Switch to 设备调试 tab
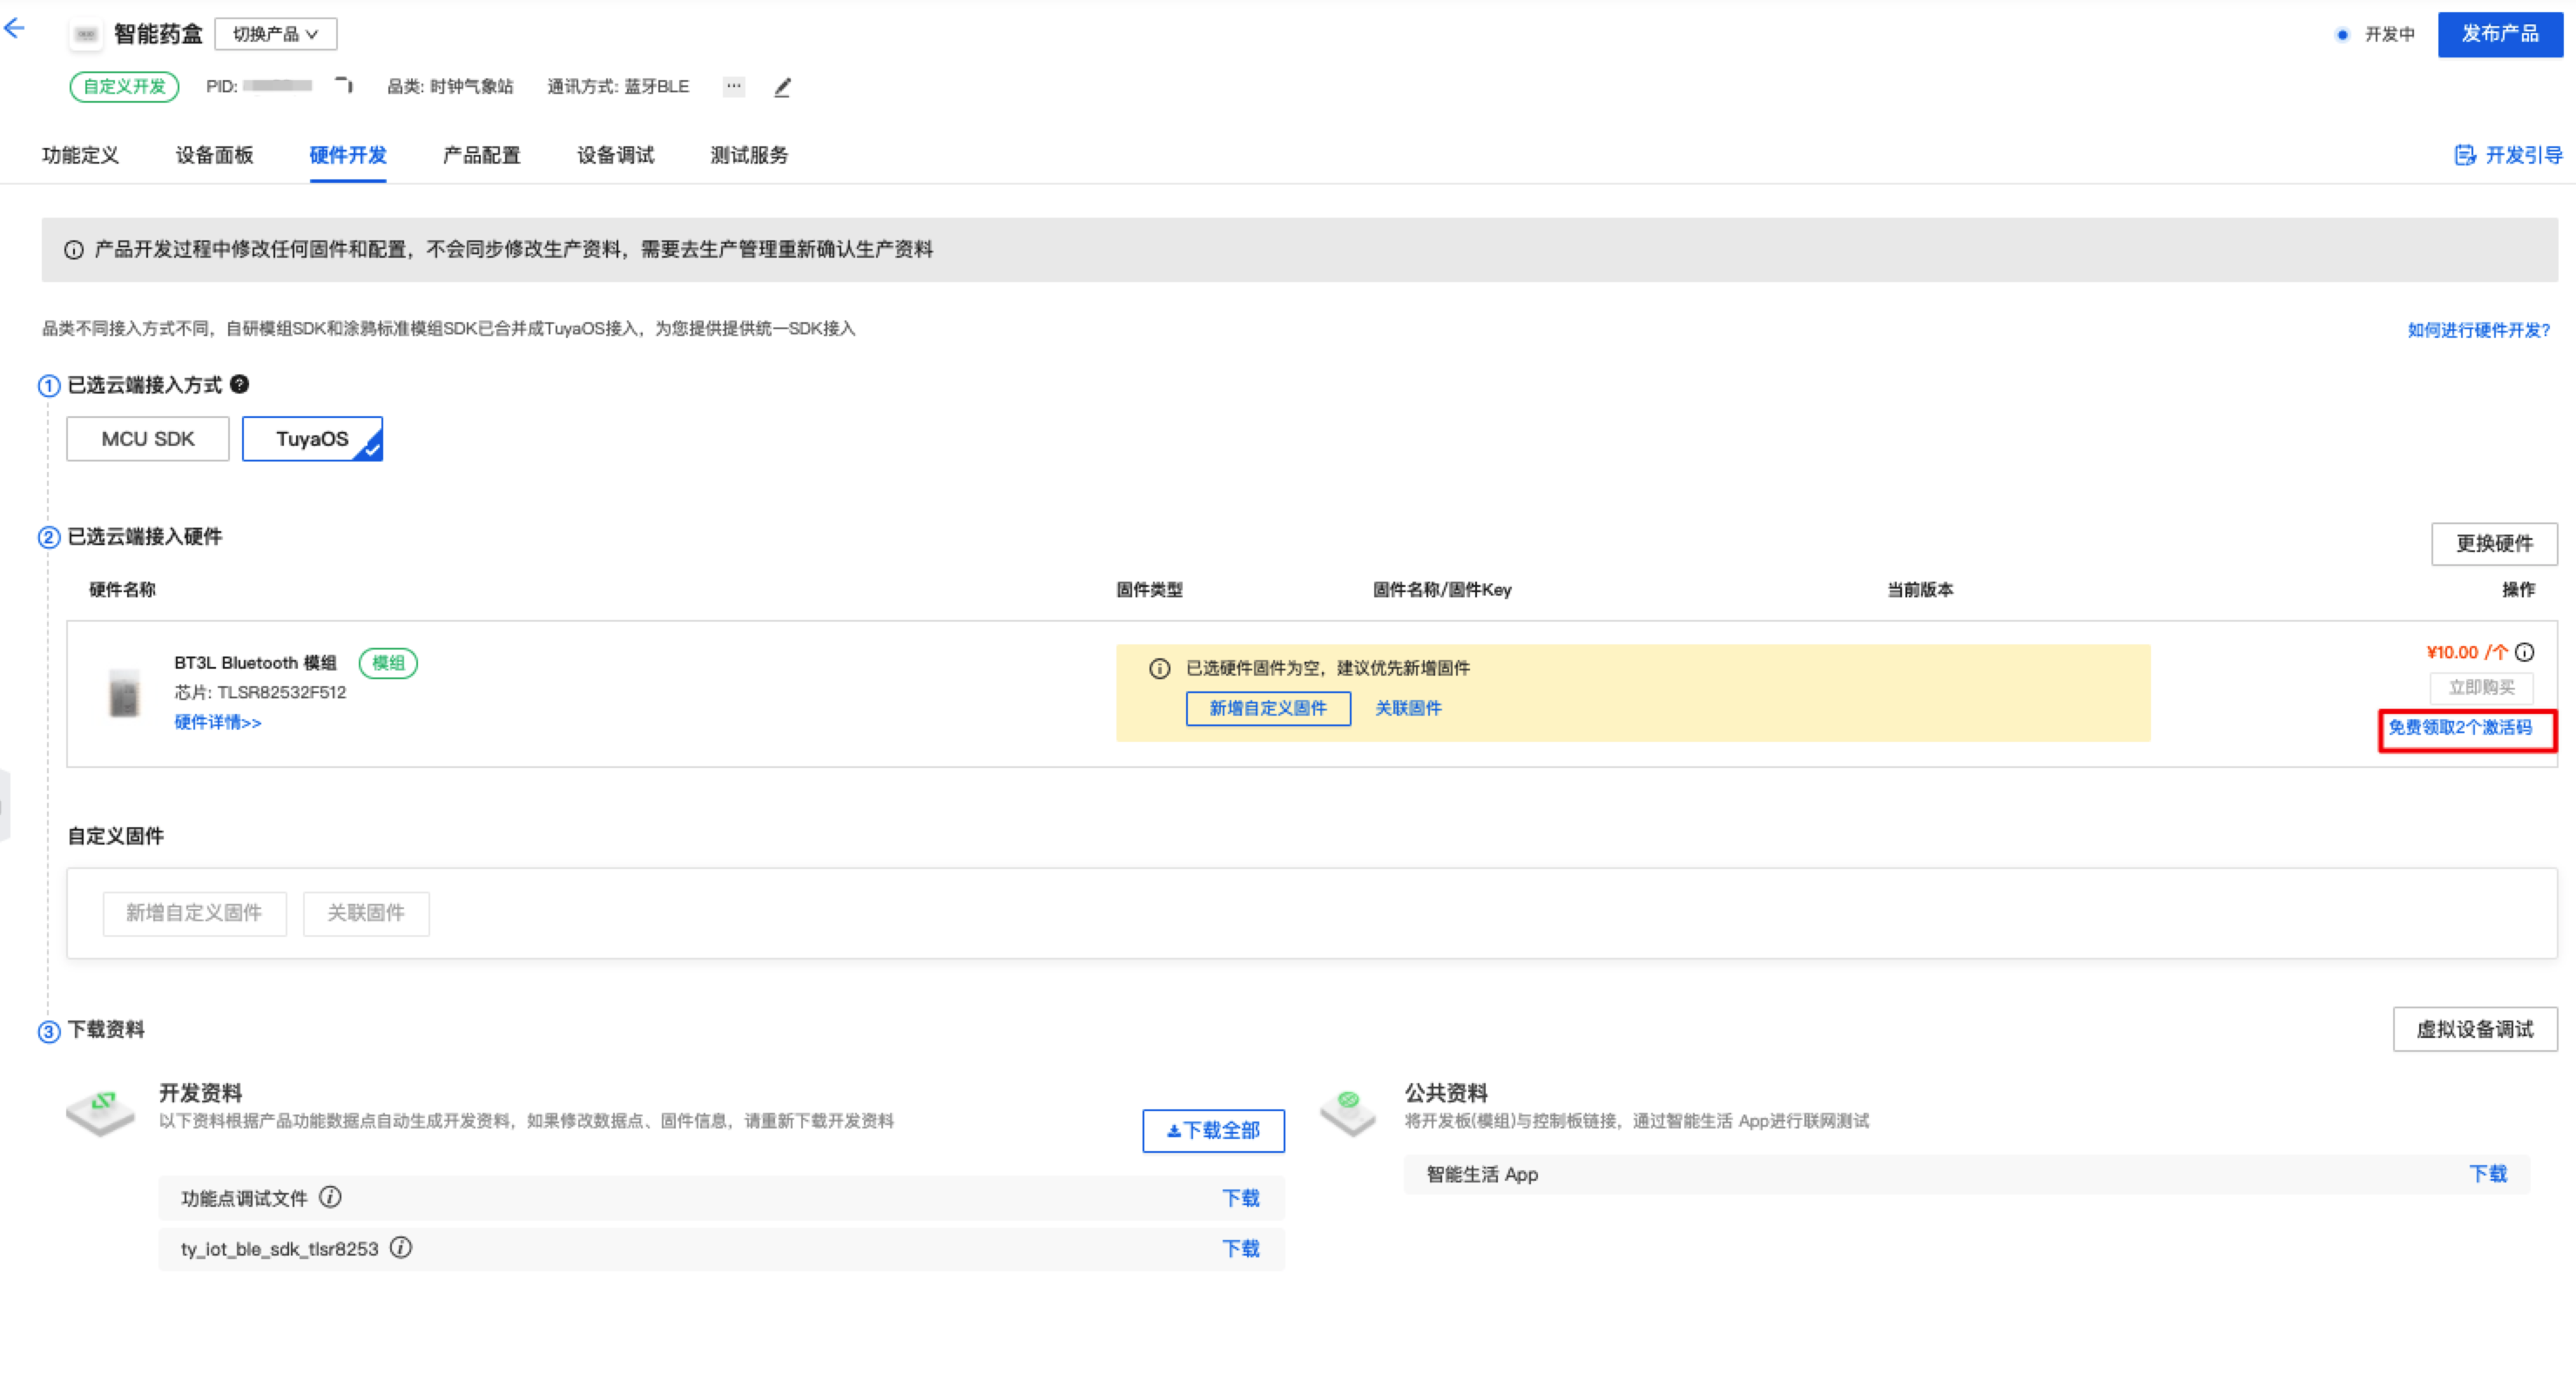This screenshot has width=2576, height=1381. click(x=615, y=155)
